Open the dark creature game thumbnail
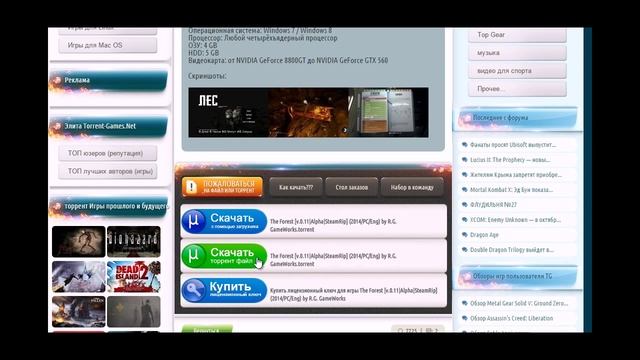This screenshot has width=640, height=360. (79, 242)
